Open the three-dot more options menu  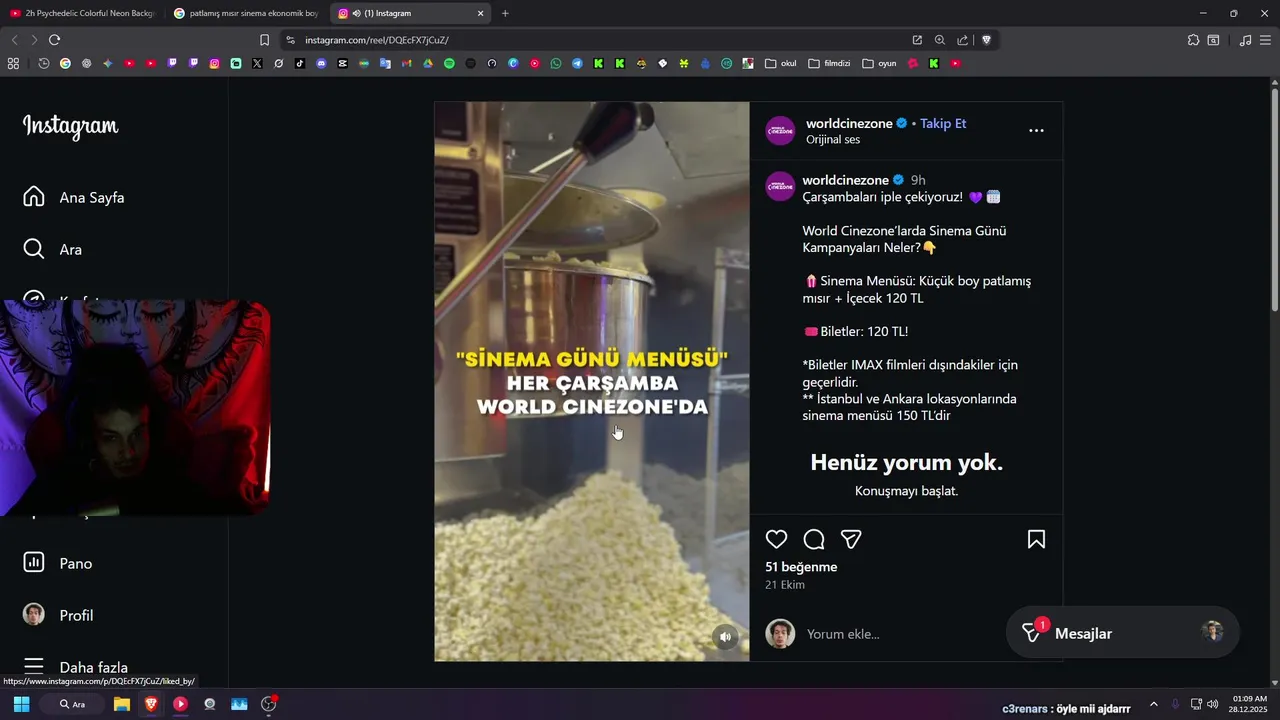pyautogui.click(x=1036, y=130)
